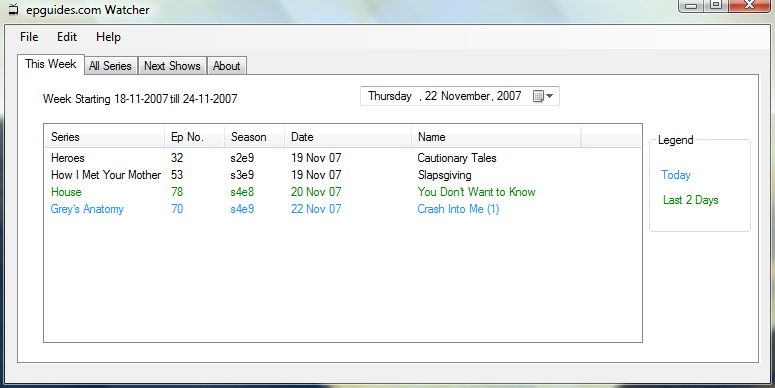Open the File menu
Screen dimensions: 775x388
coord(29,37)
